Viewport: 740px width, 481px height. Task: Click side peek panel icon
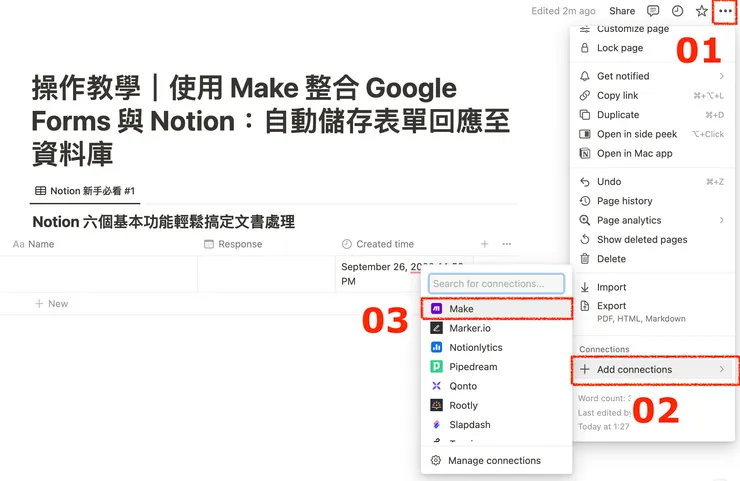pos(584,134)
